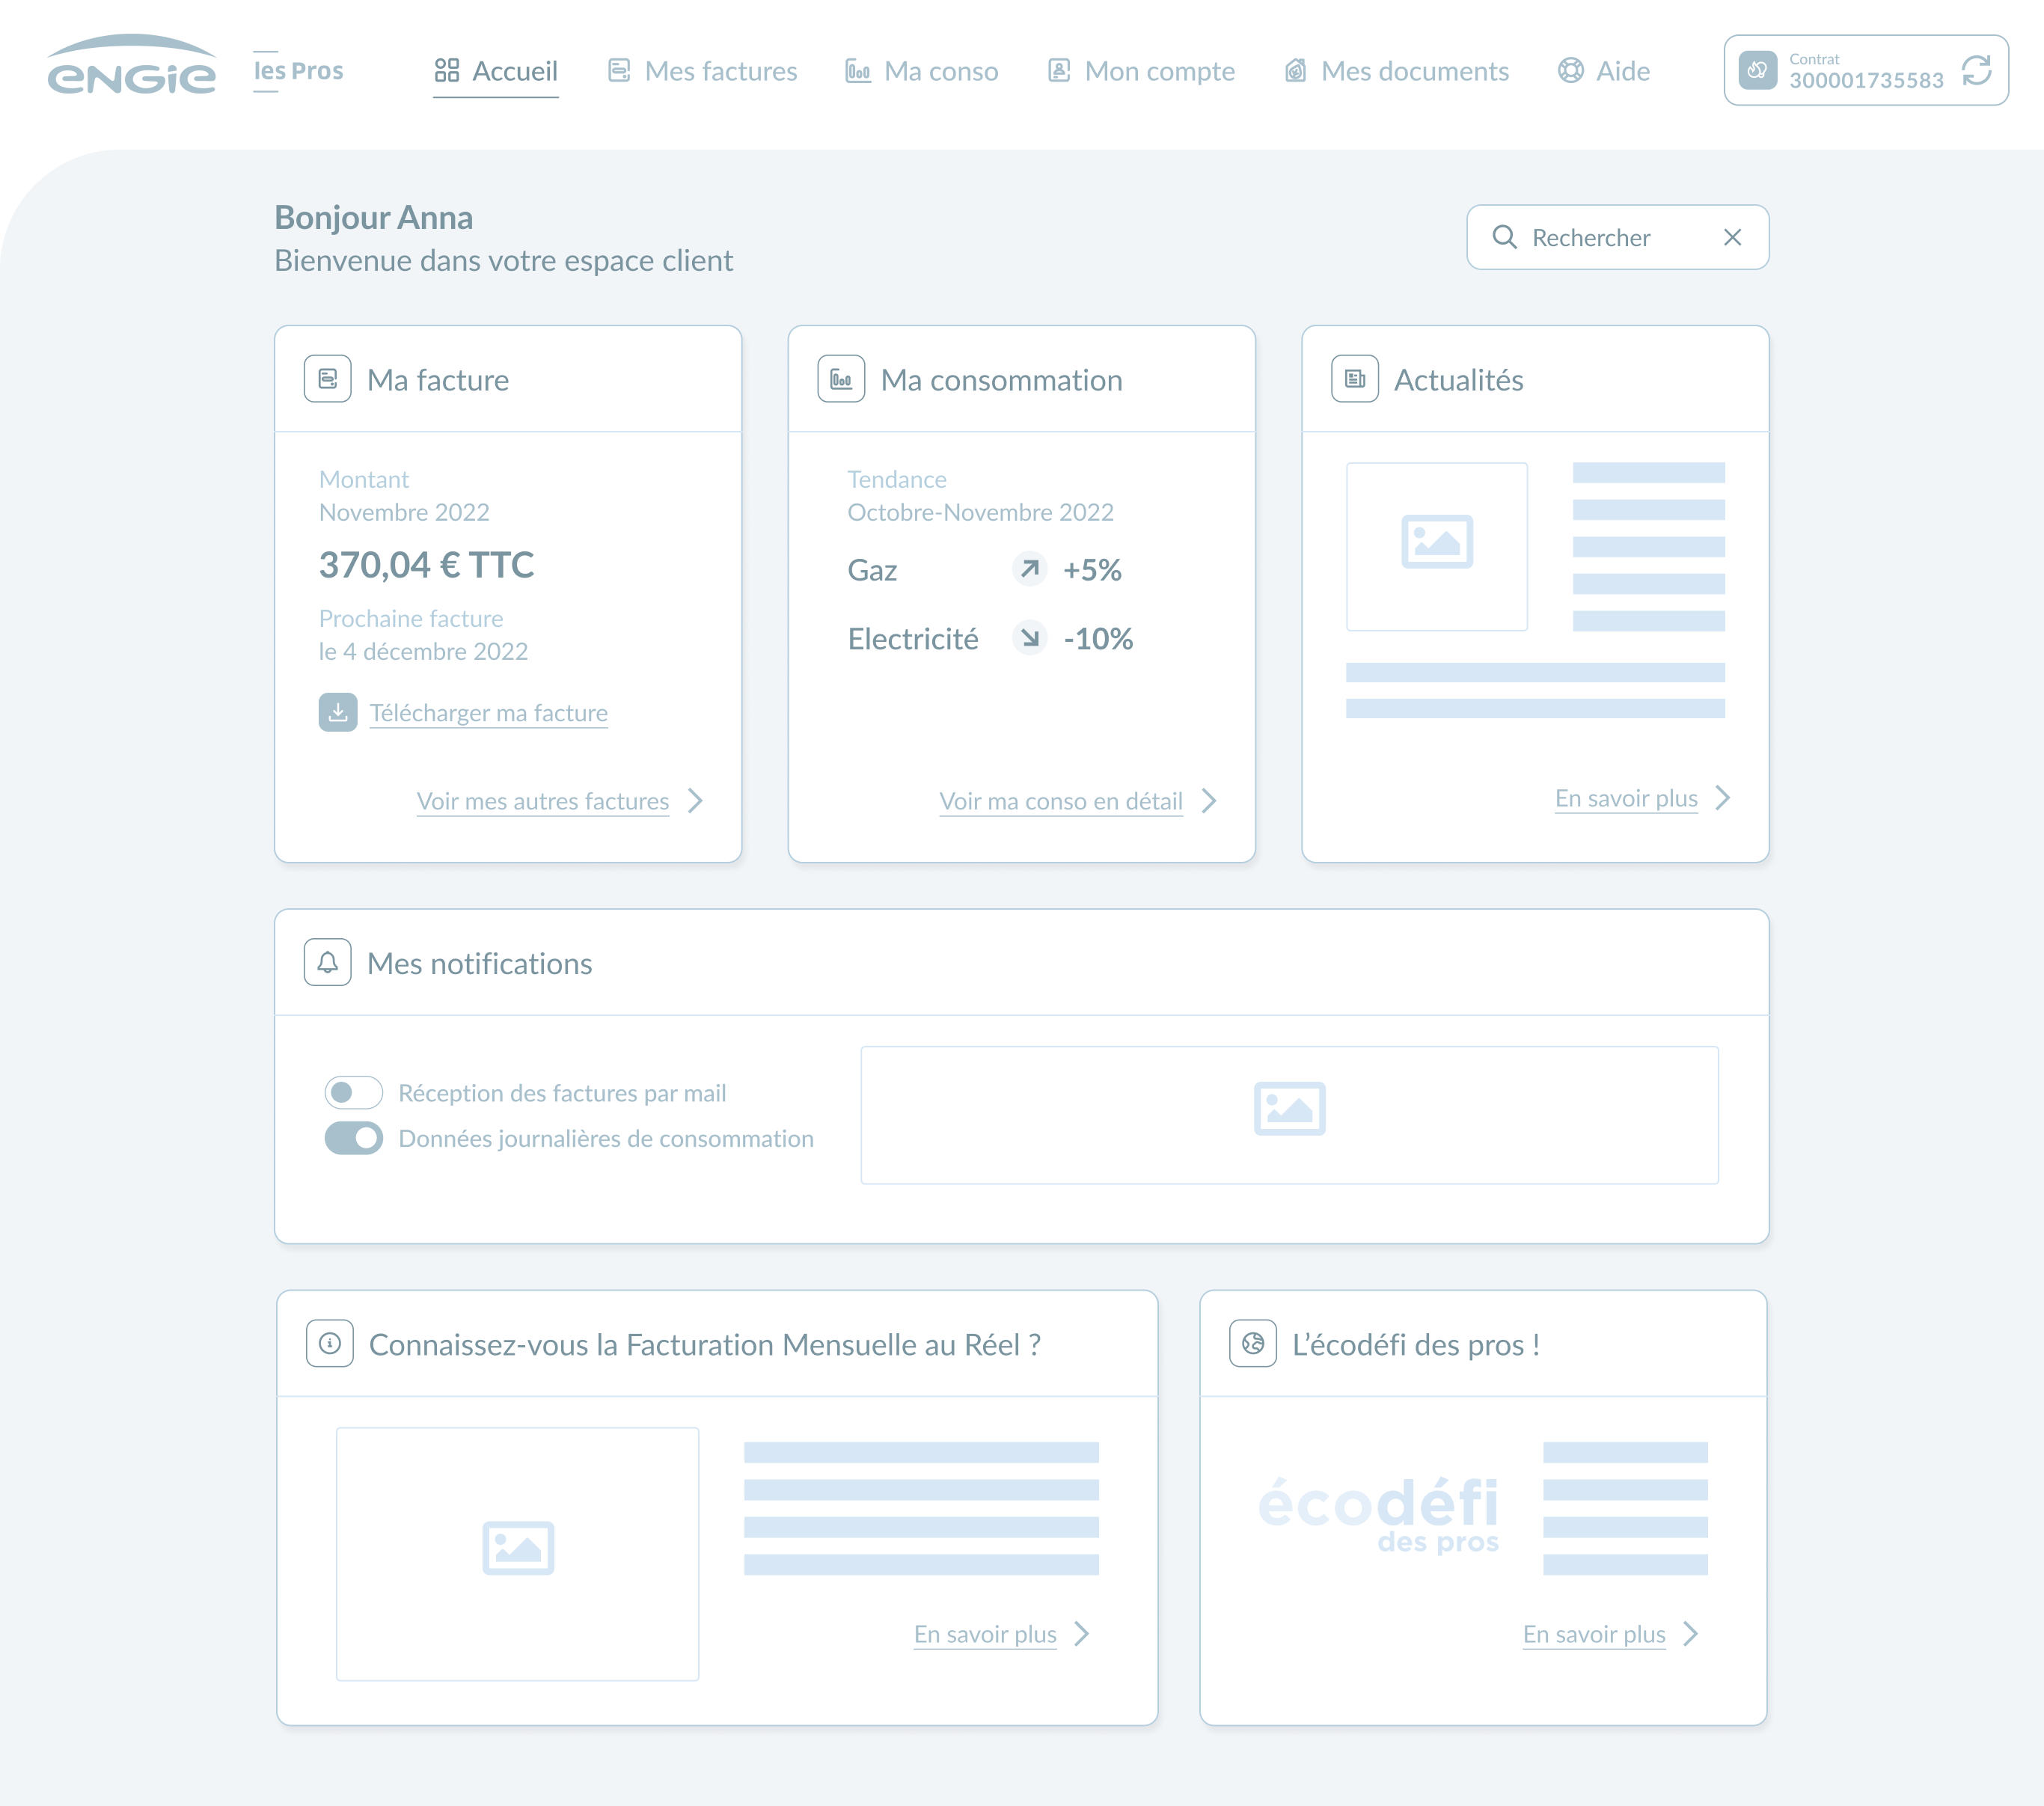Click the info icon beside Facturation Mensuelle
The height and width of the screenshot is (1806, 2044).
[x=329, y=1343]
